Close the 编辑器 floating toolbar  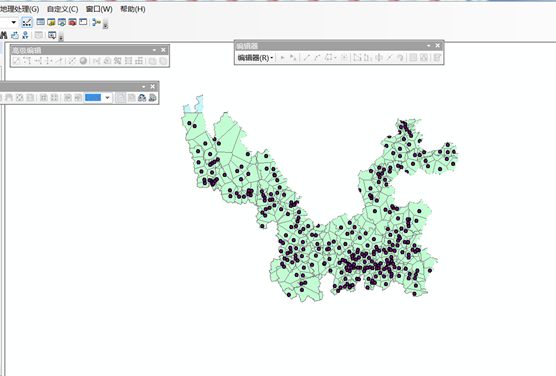pyautogui.click(x=438, y=45)
